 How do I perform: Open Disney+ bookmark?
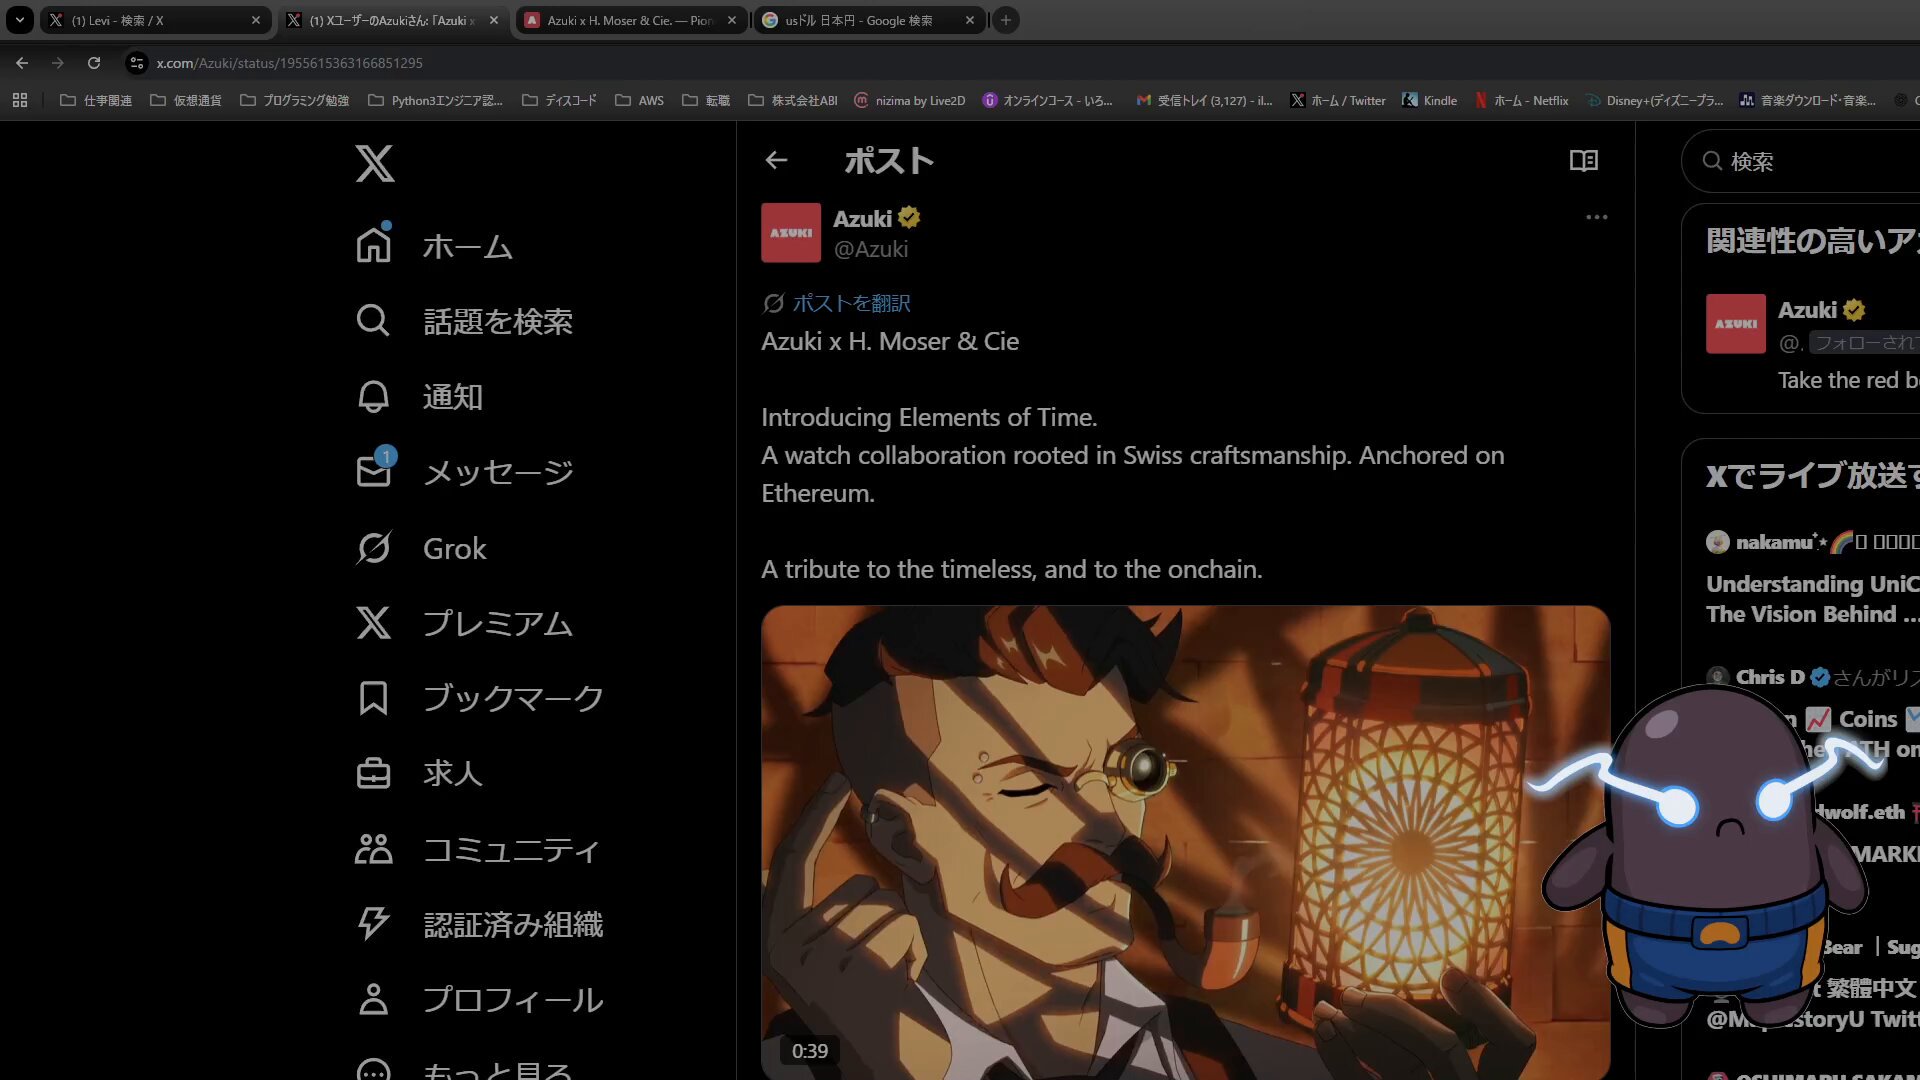(1655, 100)
